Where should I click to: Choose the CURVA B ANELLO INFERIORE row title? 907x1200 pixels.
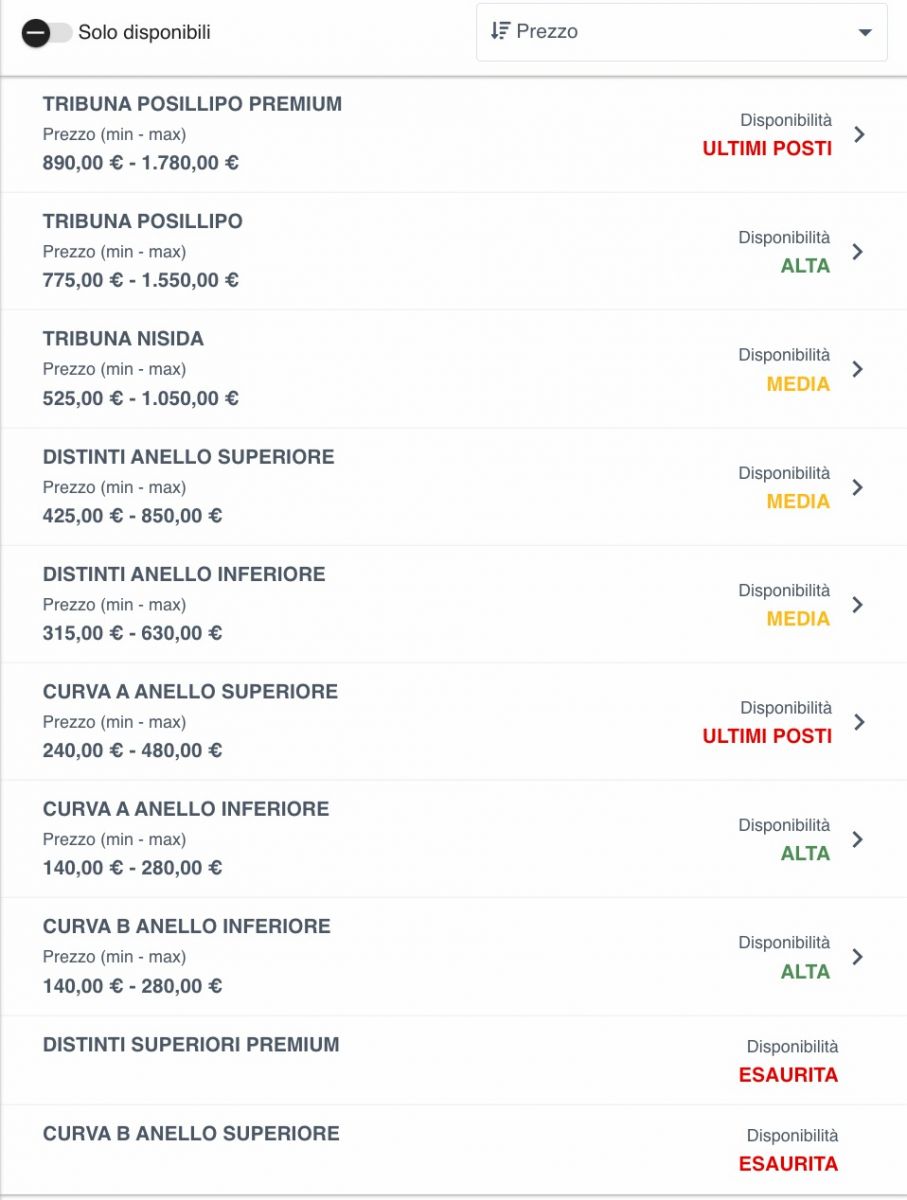click(x=186, y=926)
